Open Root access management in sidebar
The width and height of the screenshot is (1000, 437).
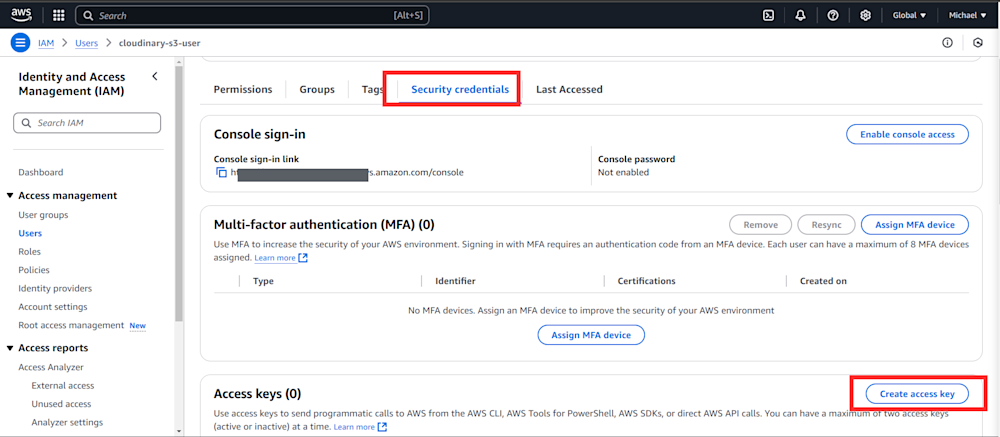point(71,325)
